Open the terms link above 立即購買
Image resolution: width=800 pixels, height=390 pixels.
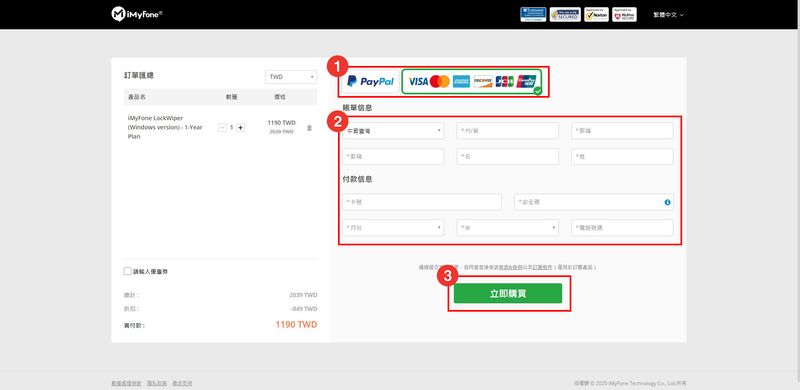pyautogui.click(x=510, y=267)
